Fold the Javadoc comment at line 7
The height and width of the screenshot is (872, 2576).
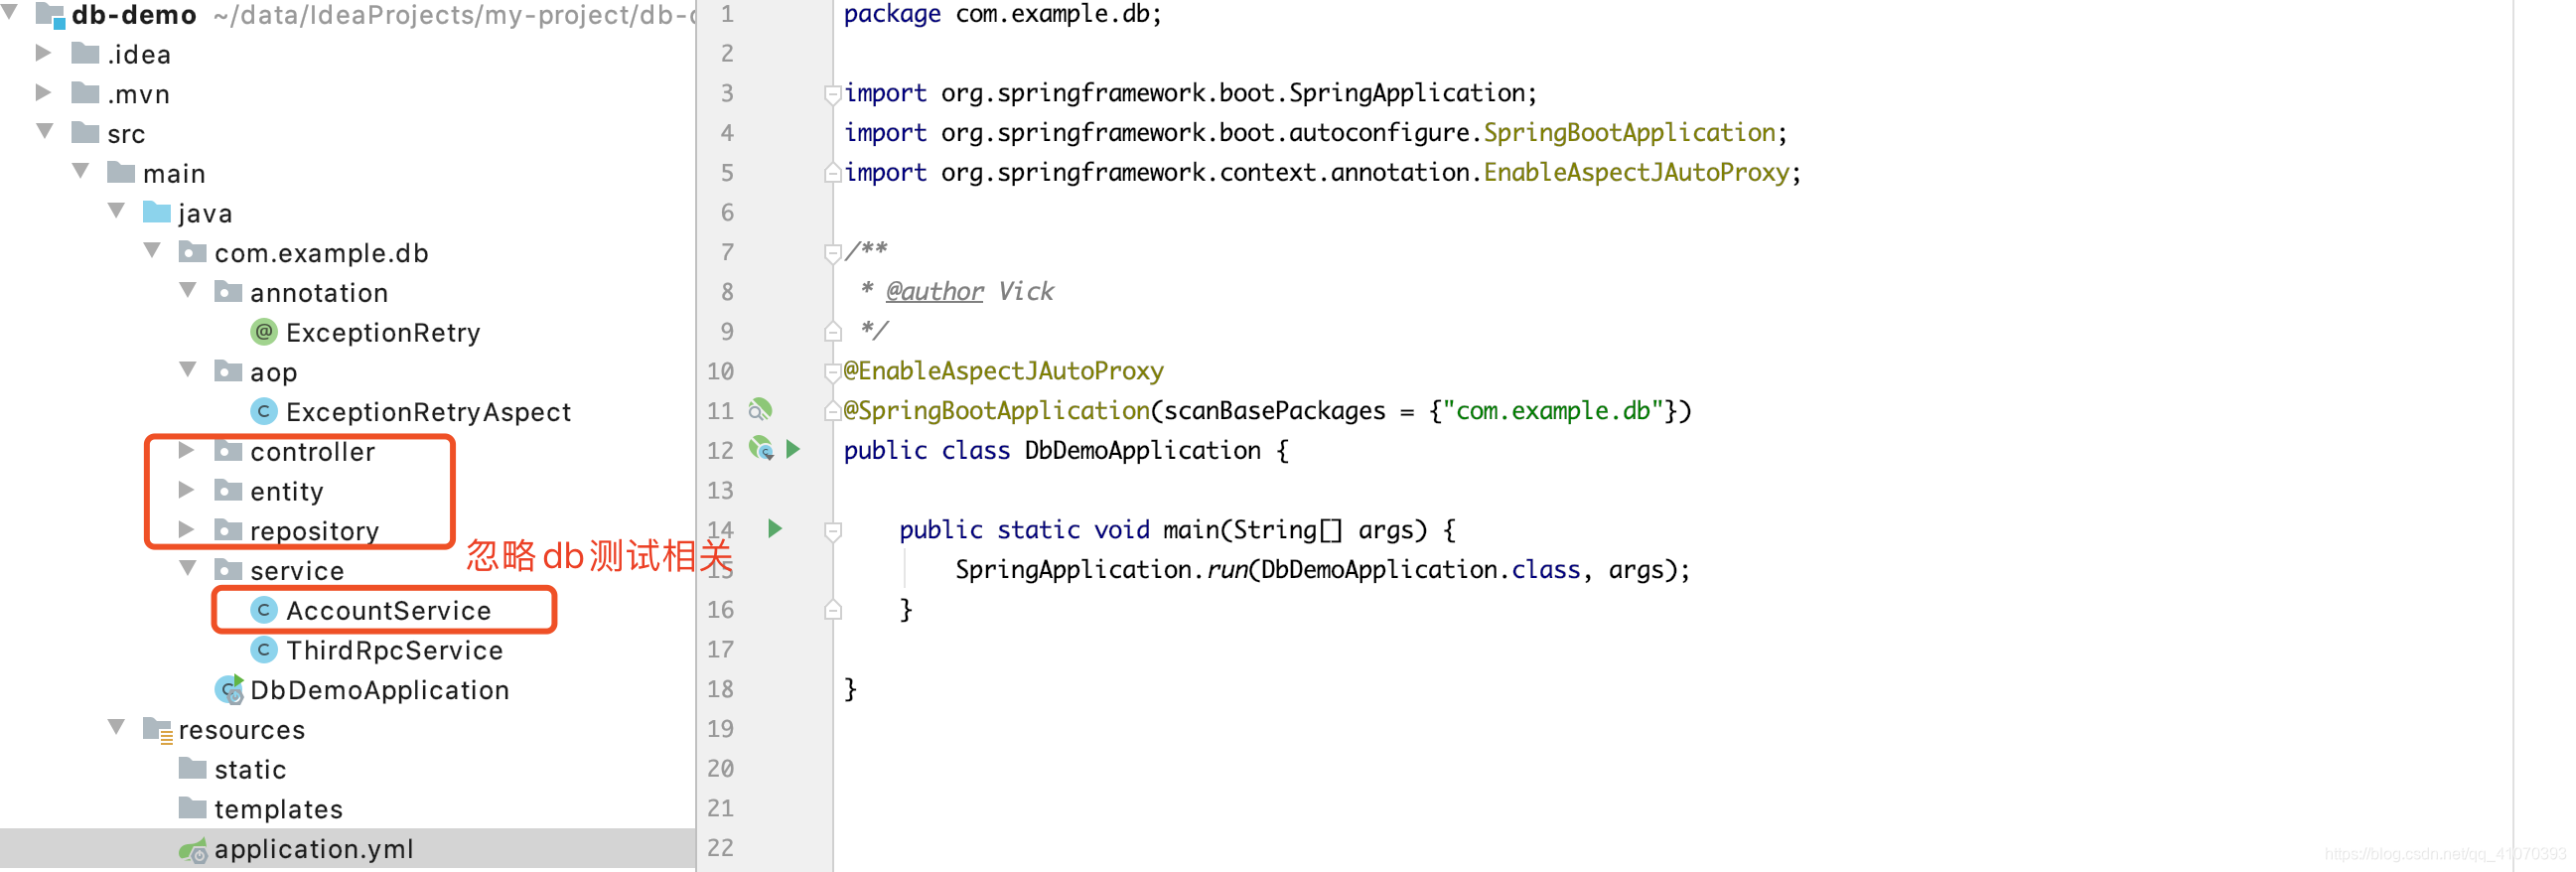(832, 253)
